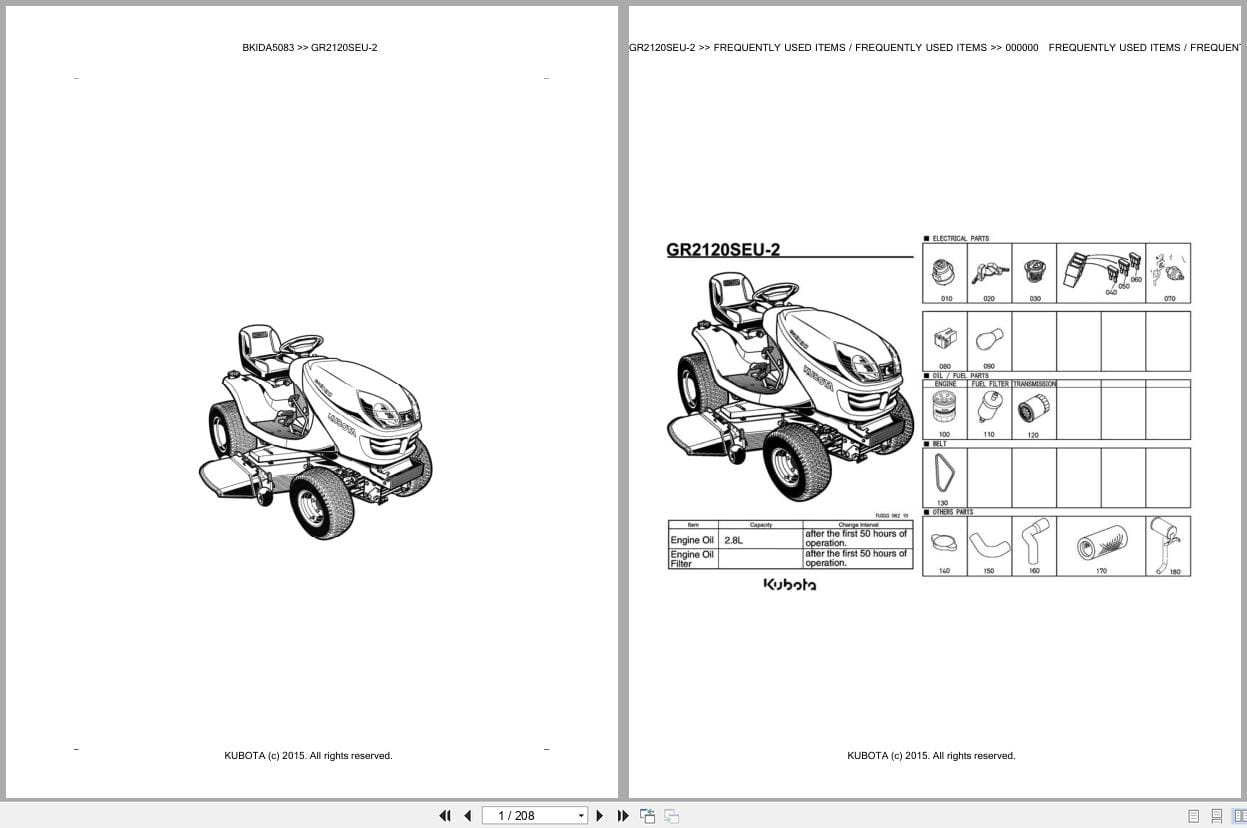Screen dimensions: 1247x828
Task: Click transmission filter part 120
Action: (x=1034, y=413)
